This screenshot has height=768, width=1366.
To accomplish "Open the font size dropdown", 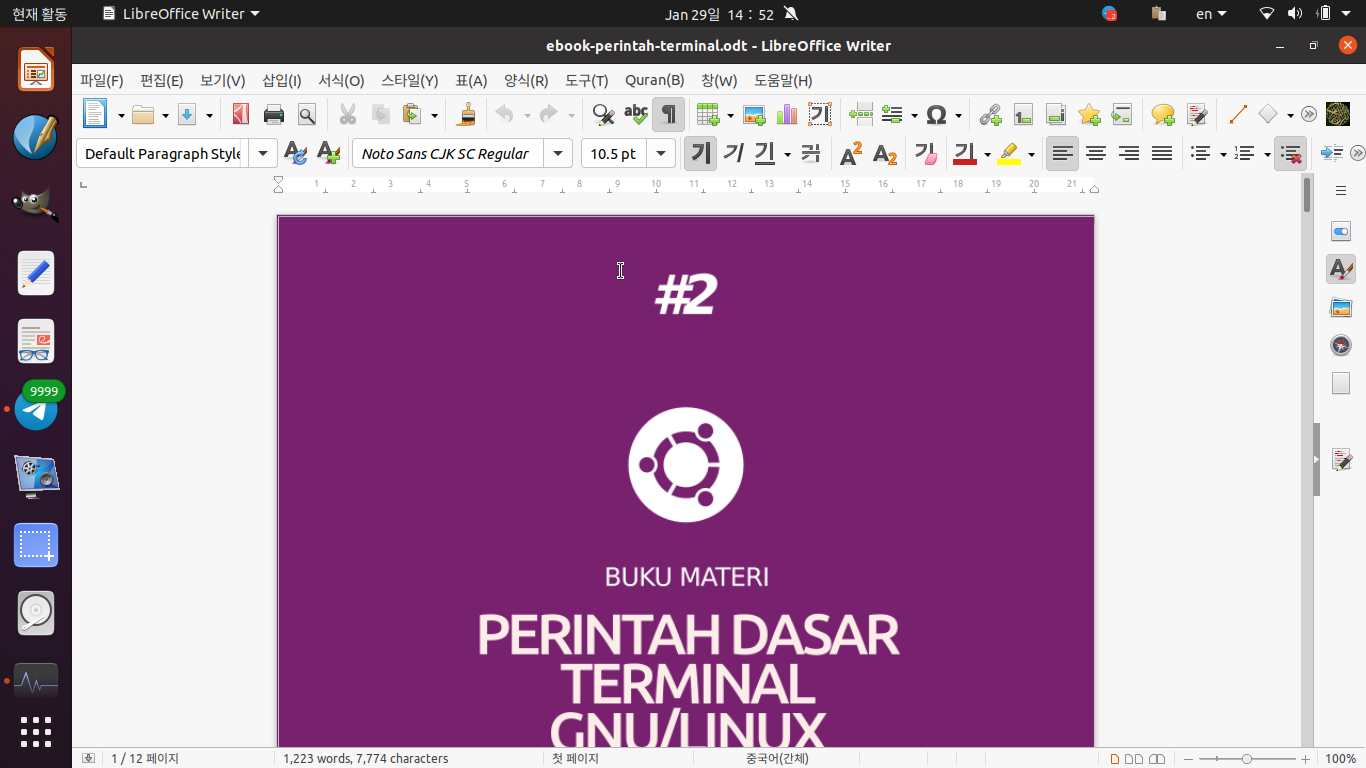I will [x=661, y=153].
